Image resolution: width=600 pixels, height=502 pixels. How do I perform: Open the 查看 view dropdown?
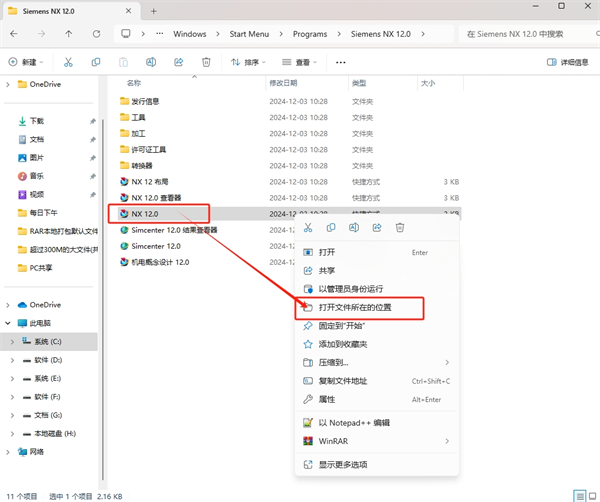(302, 62)
